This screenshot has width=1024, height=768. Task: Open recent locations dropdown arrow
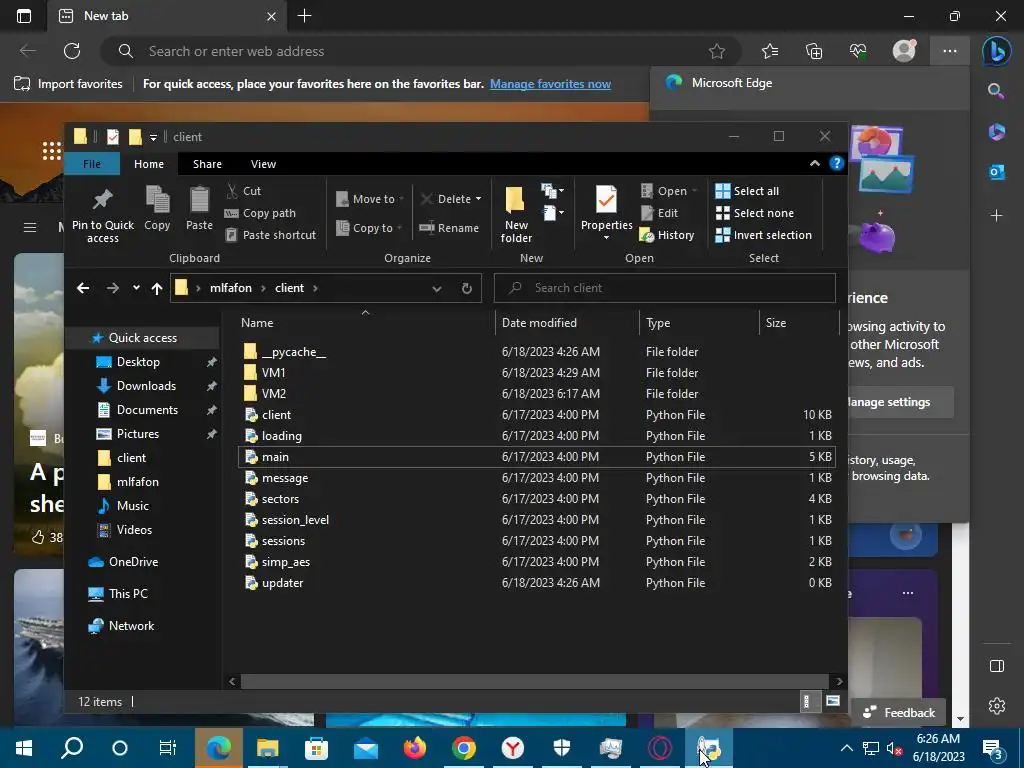136,288
